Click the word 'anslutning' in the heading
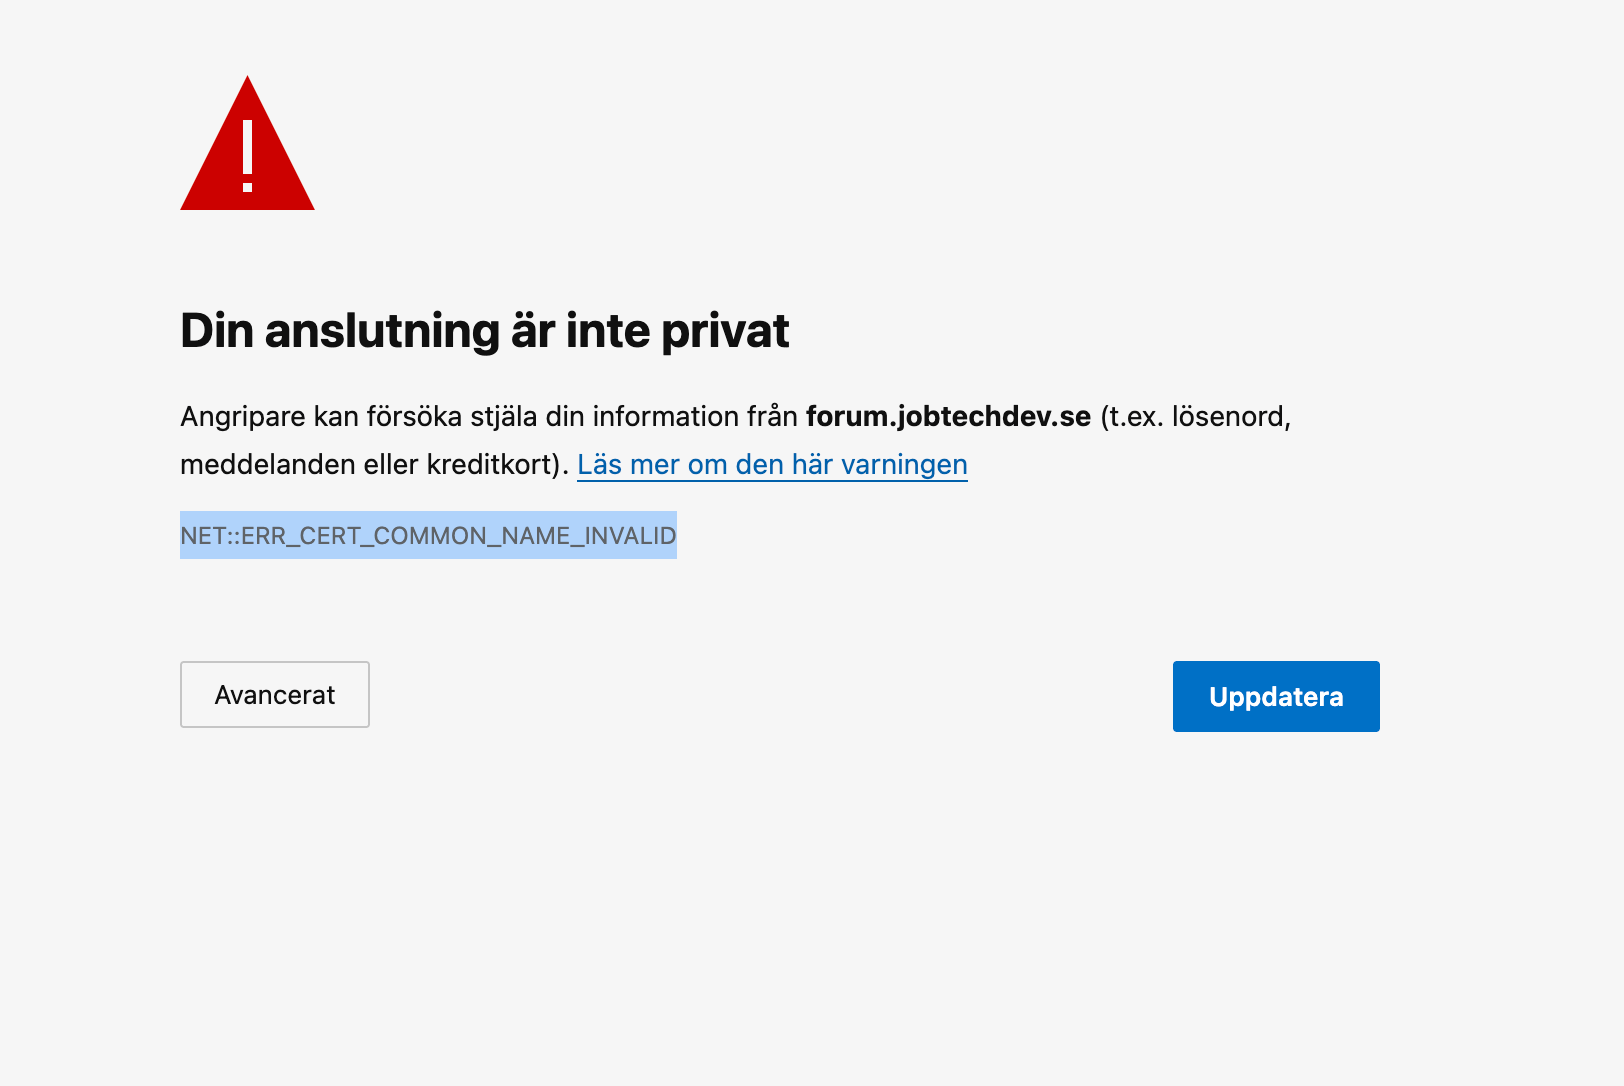The width and height of the screenshot is (1624, 1086). tap(382, 331)
